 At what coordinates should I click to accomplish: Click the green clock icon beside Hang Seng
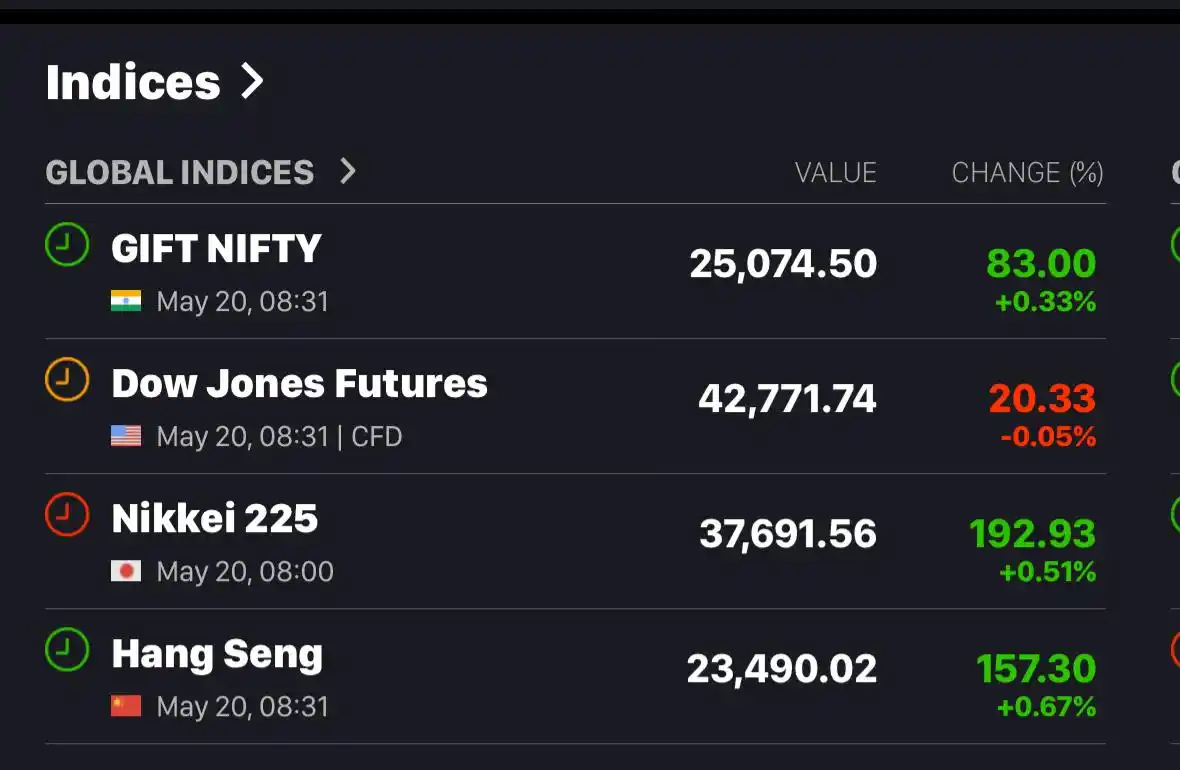67,649
